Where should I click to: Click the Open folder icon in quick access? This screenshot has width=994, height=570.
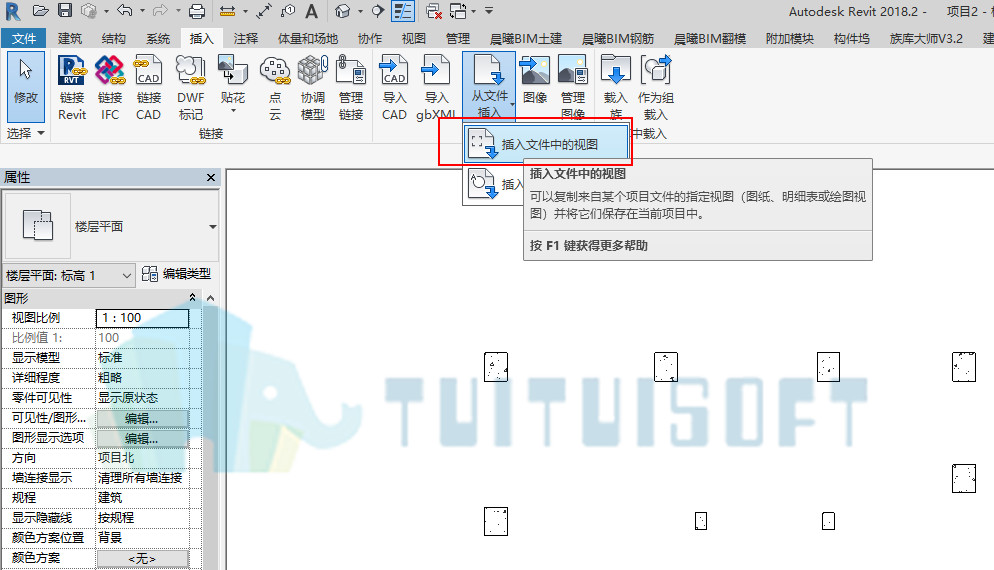point(41,11)
